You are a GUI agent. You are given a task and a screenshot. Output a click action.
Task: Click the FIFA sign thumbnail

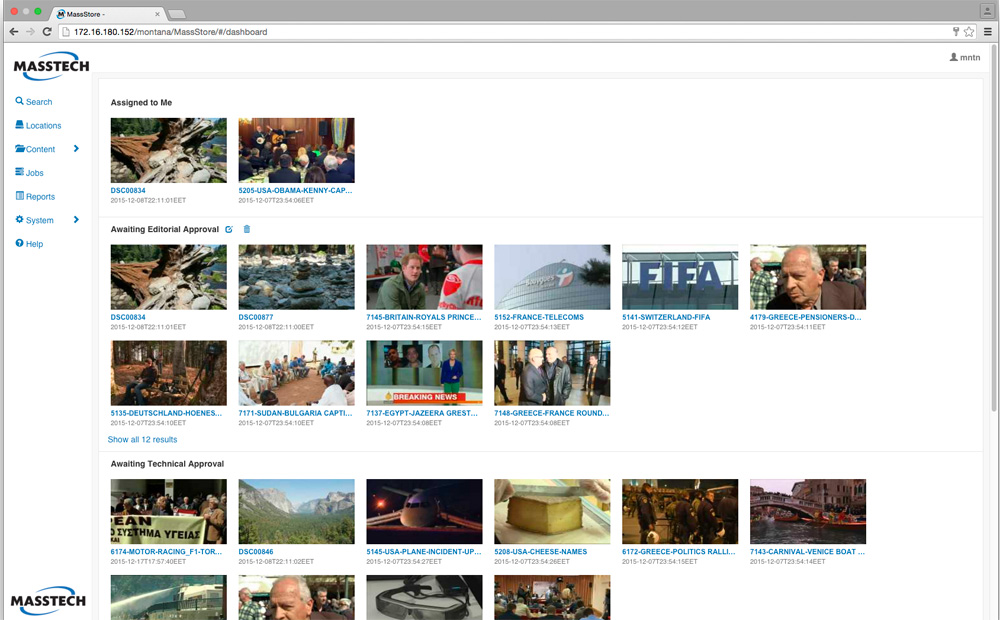[680, 277]
